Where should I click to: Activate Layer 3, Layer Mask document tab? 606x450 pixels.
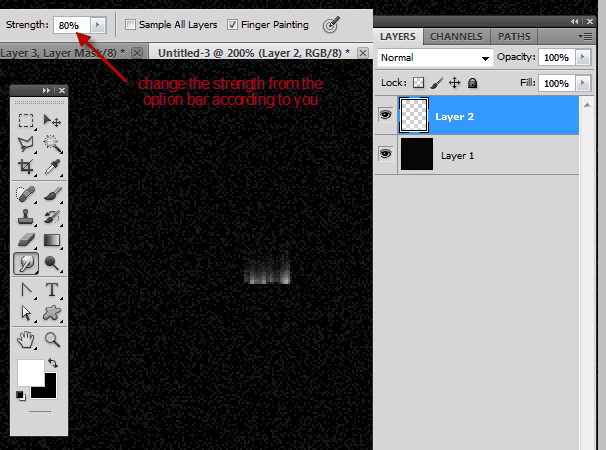(x=63, y=53)
